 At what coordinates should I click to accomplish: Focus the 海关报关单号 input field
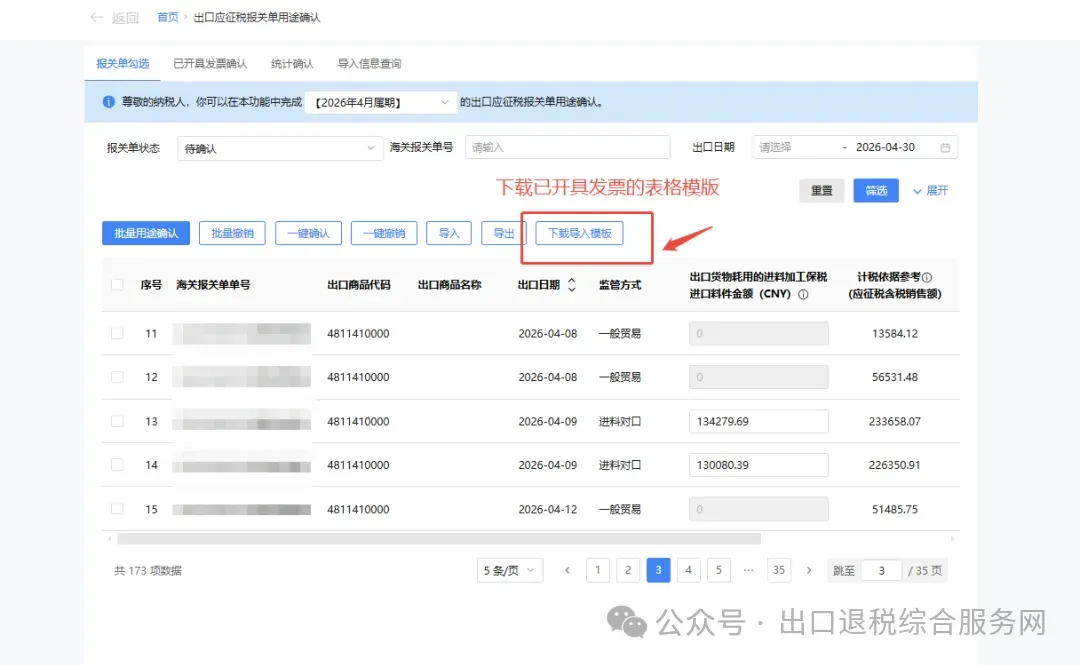click(x=568, y=147)
